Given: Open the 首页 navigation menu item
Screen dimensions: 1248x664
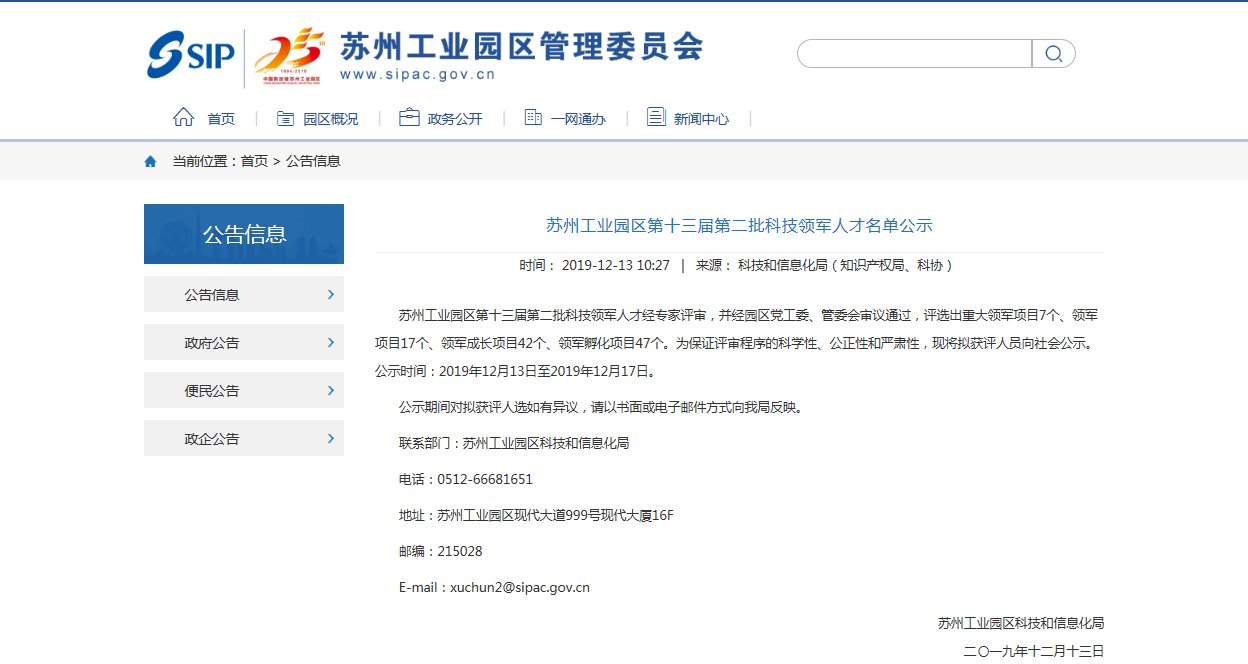Looking at the screenshot, I should point(221,117).
